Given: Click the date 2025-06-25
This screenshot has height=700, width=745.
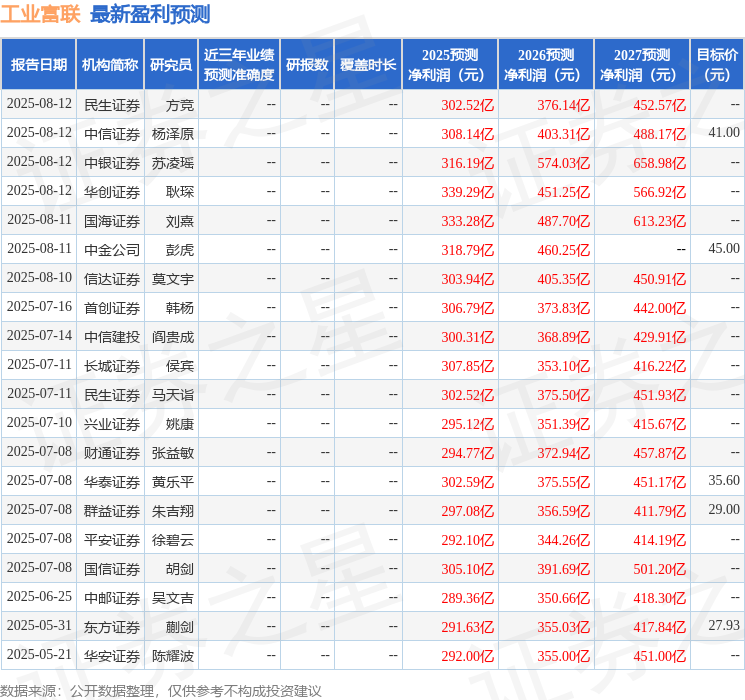Looking at the screenshot, I should click(39, 596).
